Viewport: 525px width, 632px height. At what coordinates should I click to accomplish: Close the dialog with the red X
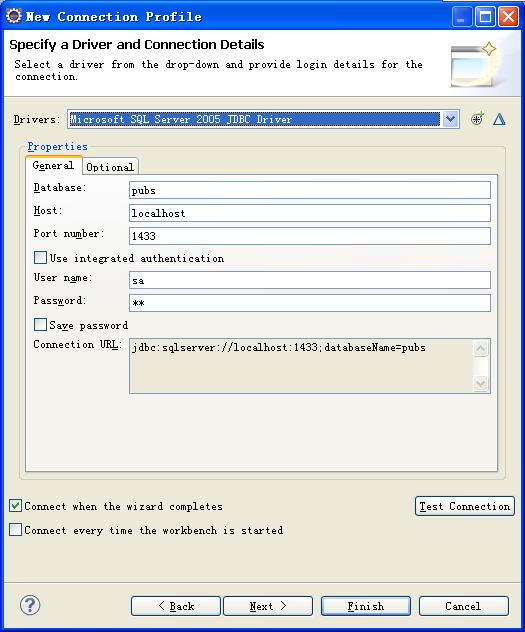(508, 17)
